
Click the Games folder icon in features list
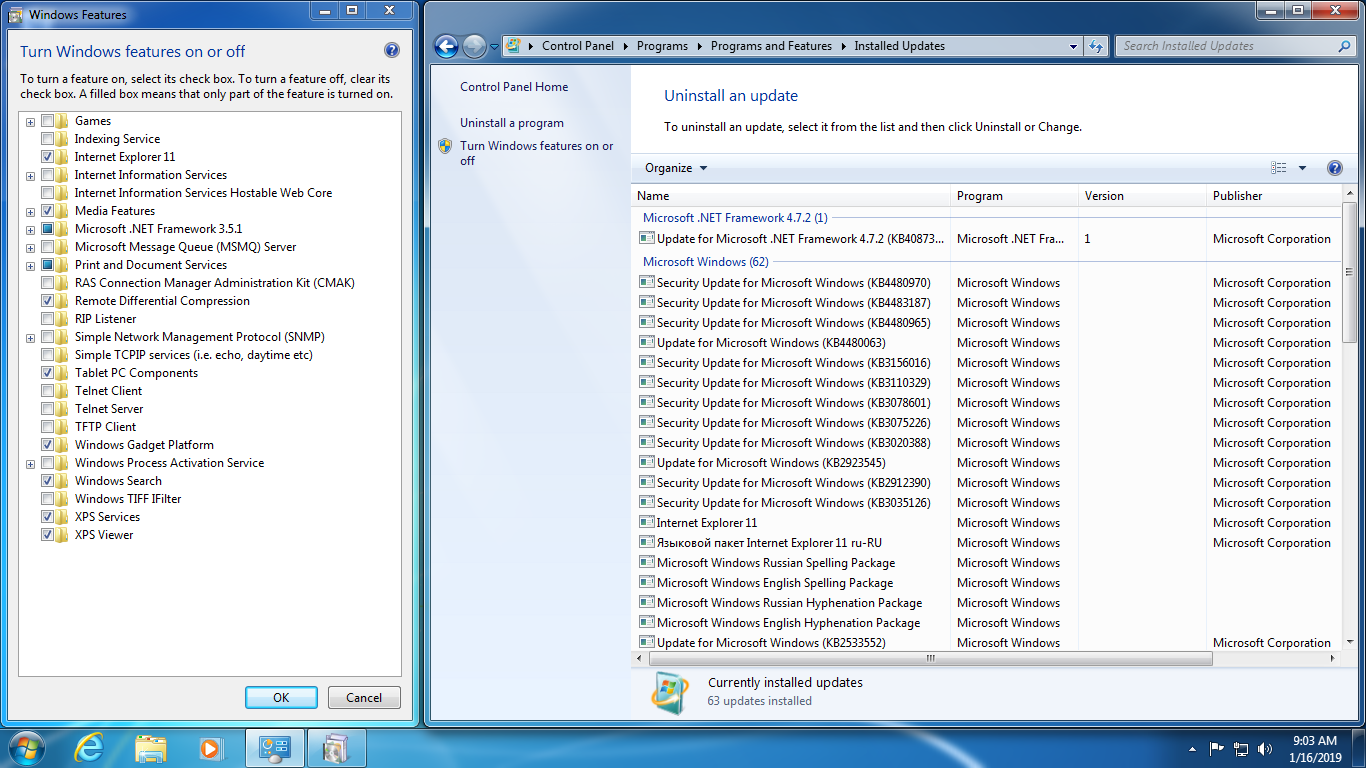click(x=64, y=121)
